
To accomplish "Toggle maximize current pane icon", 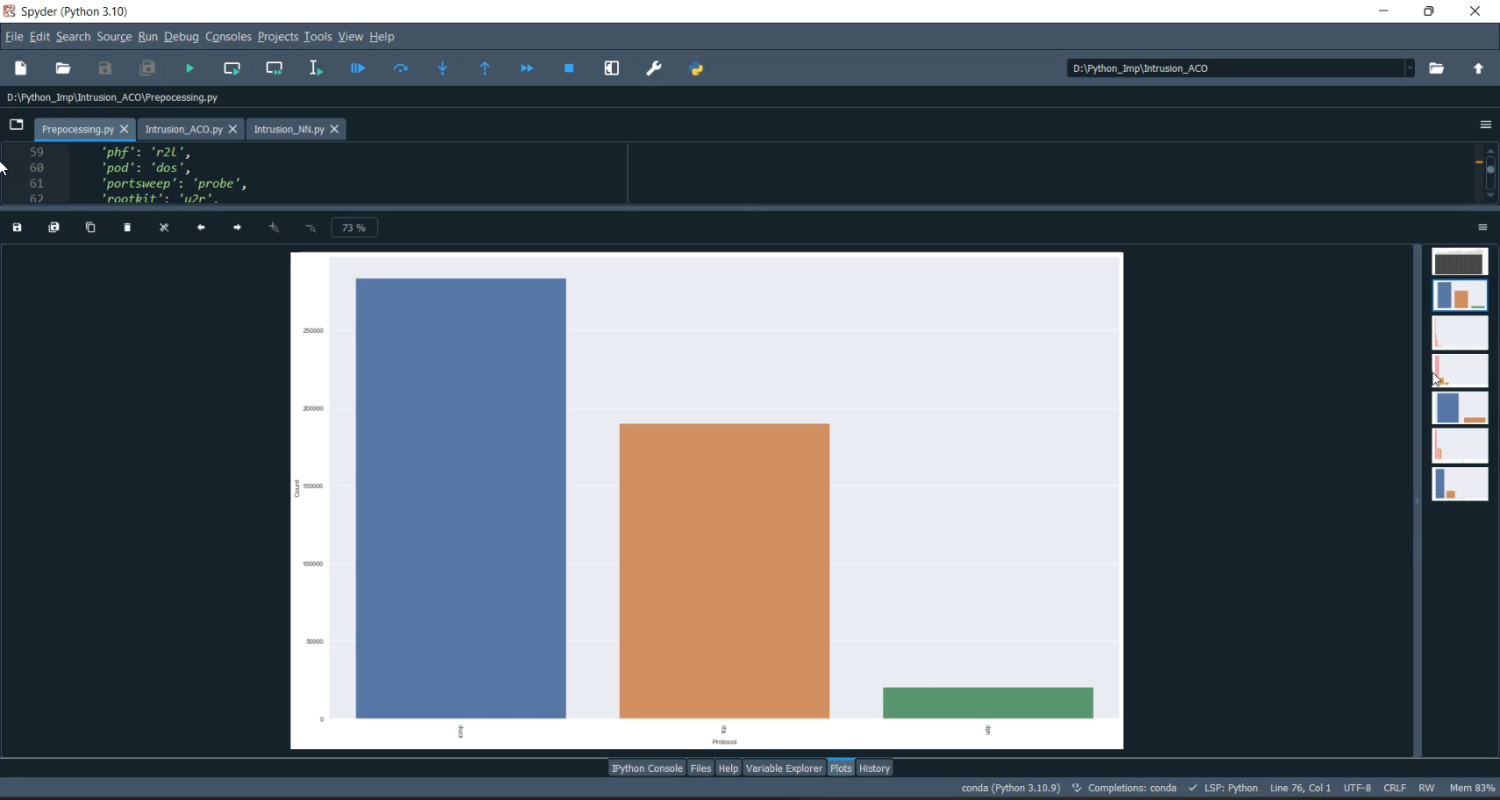I will pos(612,69).
